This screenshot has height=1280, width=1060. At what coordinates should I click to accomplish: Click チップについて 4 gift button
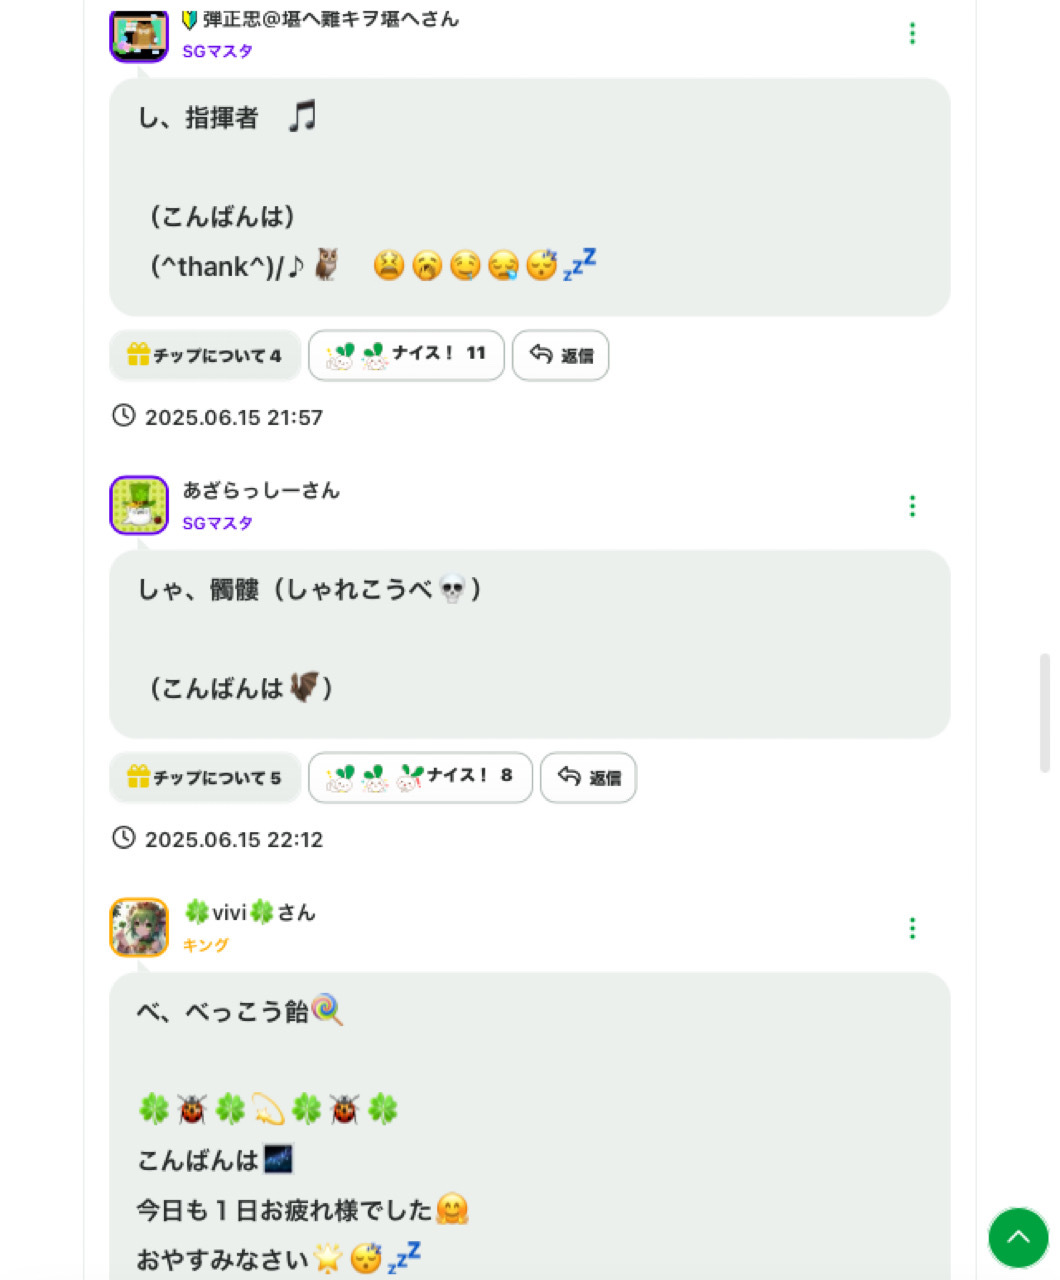[205, 355]
